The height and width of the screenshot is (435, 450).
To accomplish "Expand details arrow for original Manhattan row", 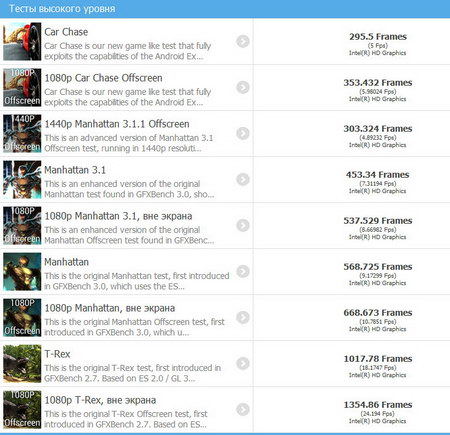I will [243, 271].
